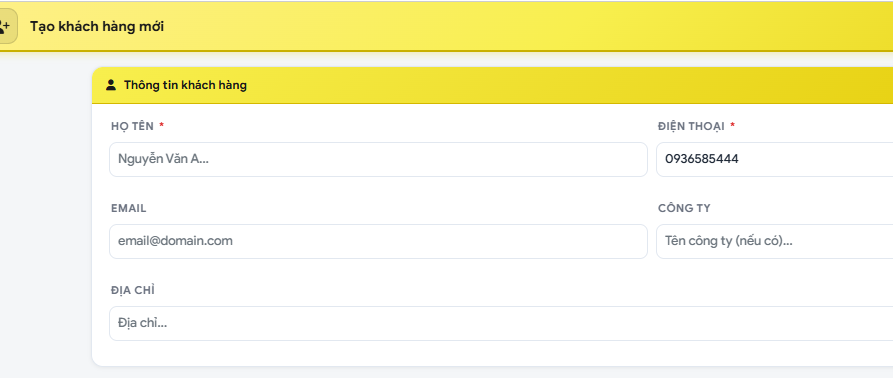Click the HỌ TÊN field label
The image size is (893, 378).
132,126
